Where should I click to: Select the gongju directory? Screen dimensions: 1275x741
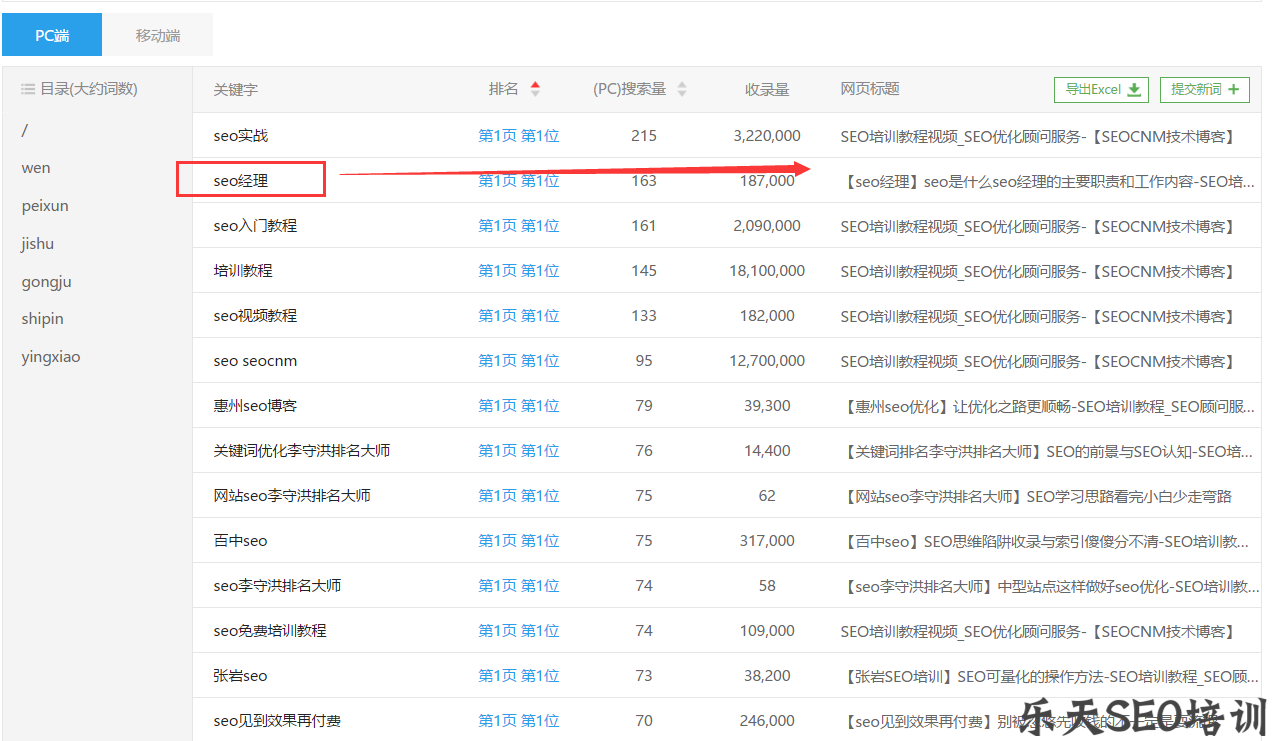click(46, 282)
